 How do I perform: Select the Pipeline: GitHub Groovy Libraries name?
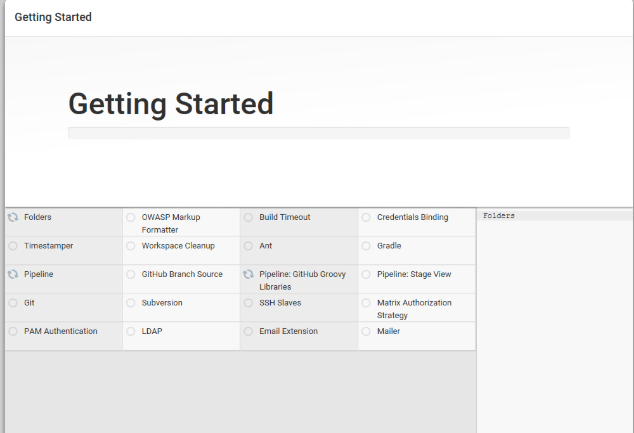tap(302, 281)
